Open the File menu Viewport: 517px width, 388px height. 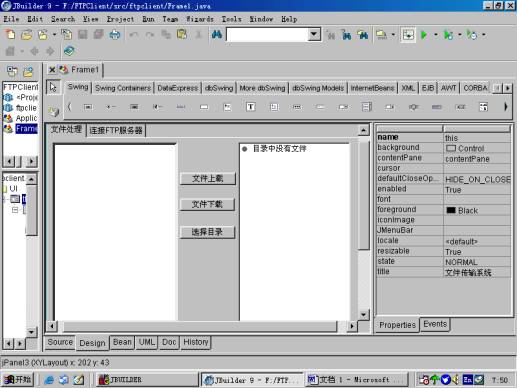11,19
